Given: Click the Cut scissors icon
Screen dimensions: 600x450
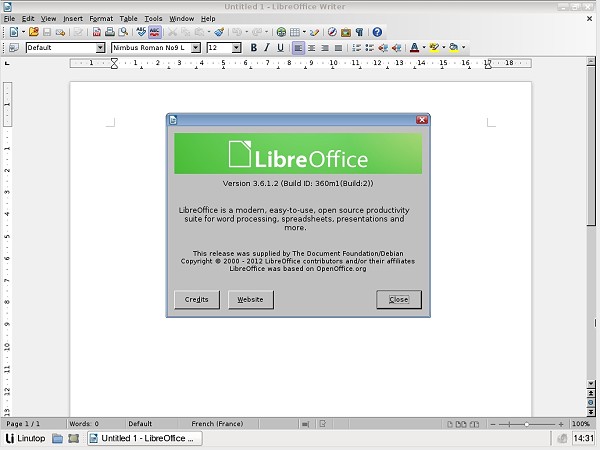Looking at the screenshot, I should point(173,32).
